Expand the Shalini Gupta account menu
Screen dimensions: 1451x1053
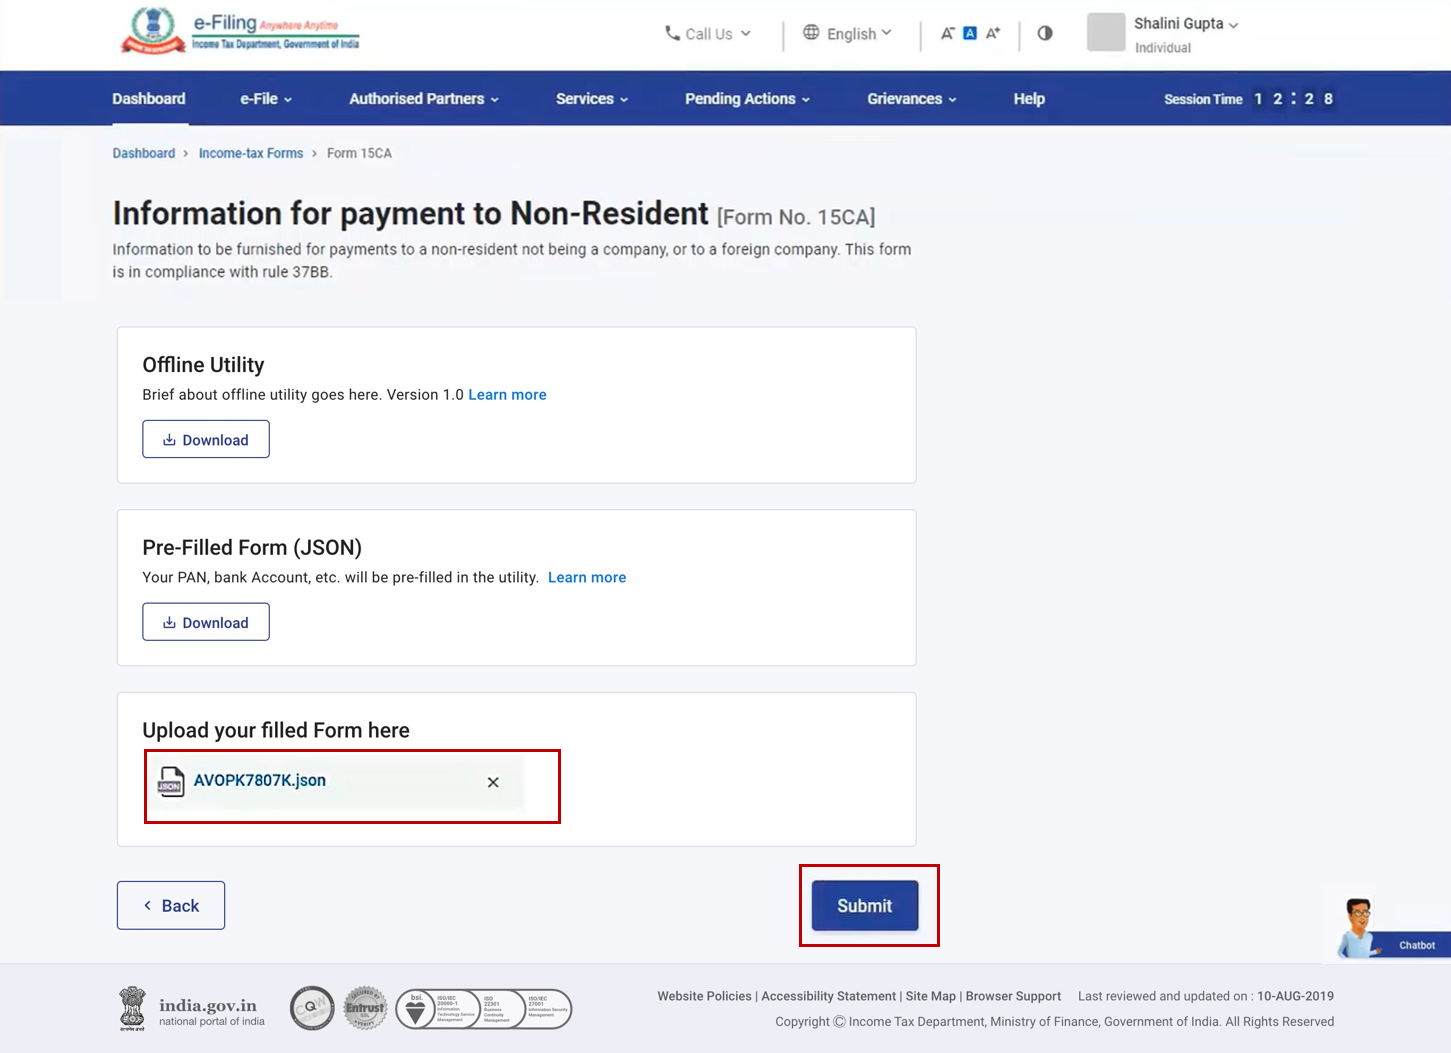[1186, 24]
